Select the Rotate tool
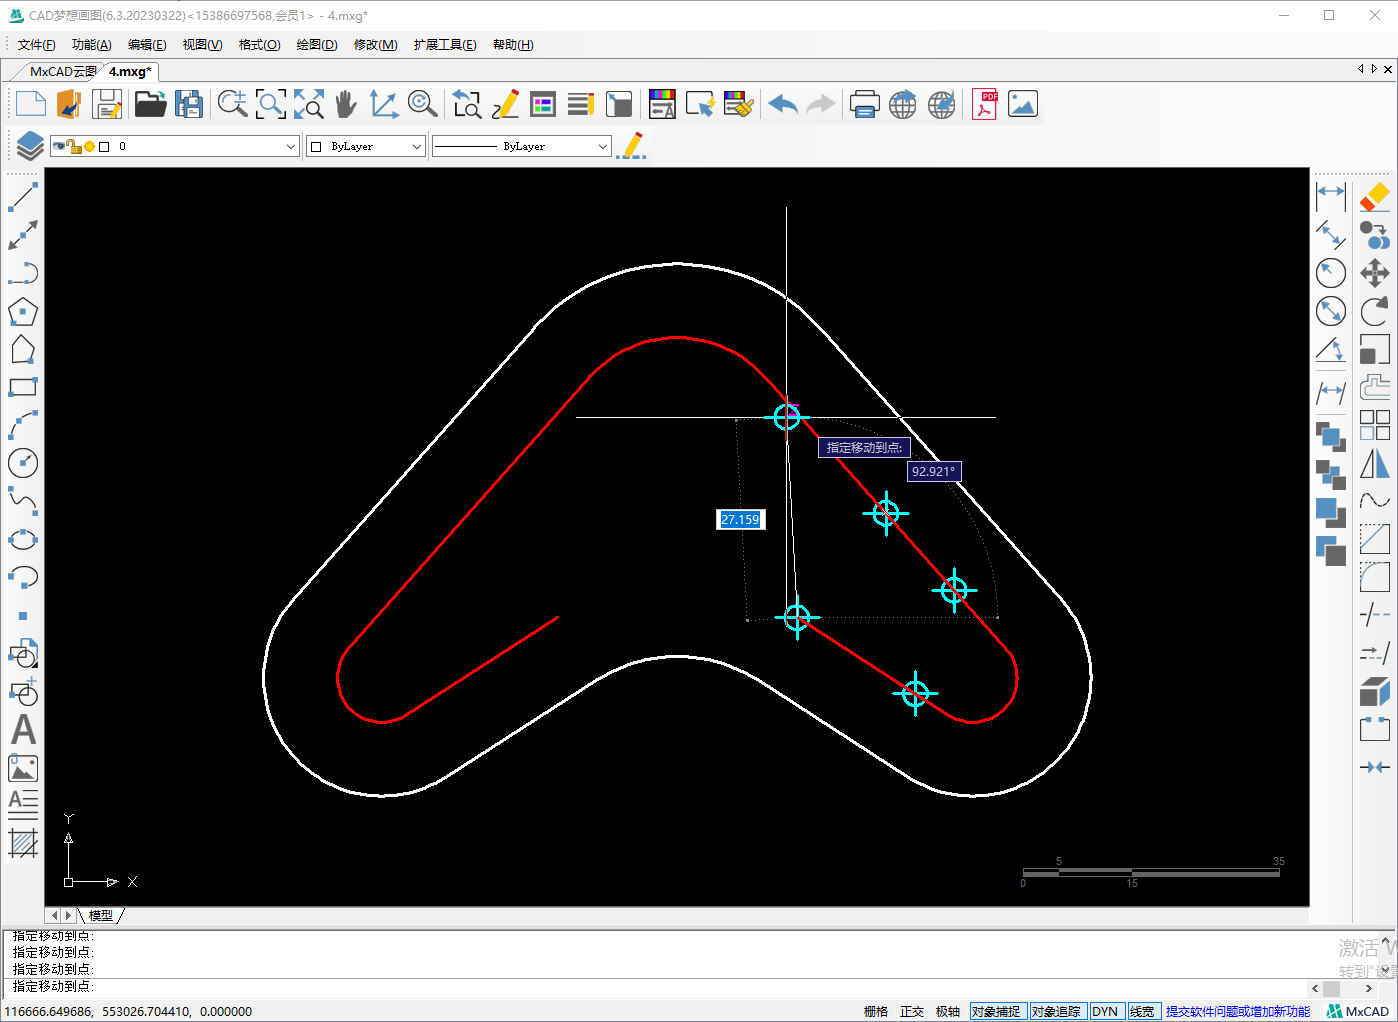1398x1022 pixels. click(x=1375, y=311)
